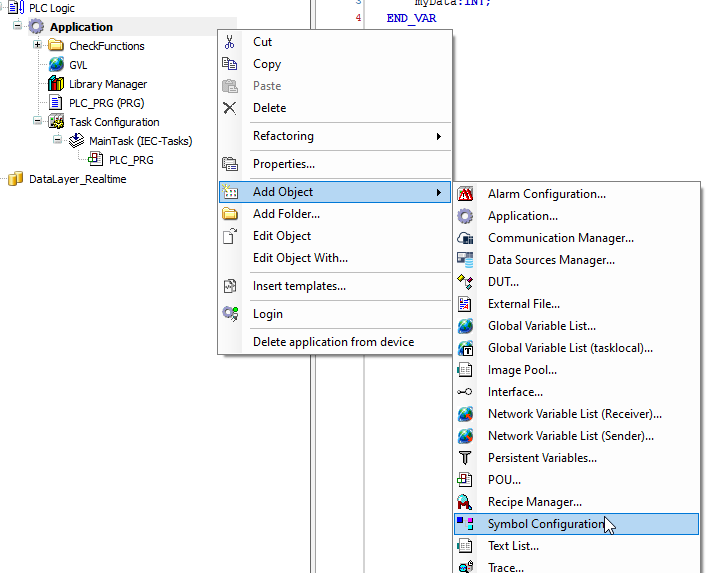
Task: Click the Edit Object icon
Action: pos(230,236)
